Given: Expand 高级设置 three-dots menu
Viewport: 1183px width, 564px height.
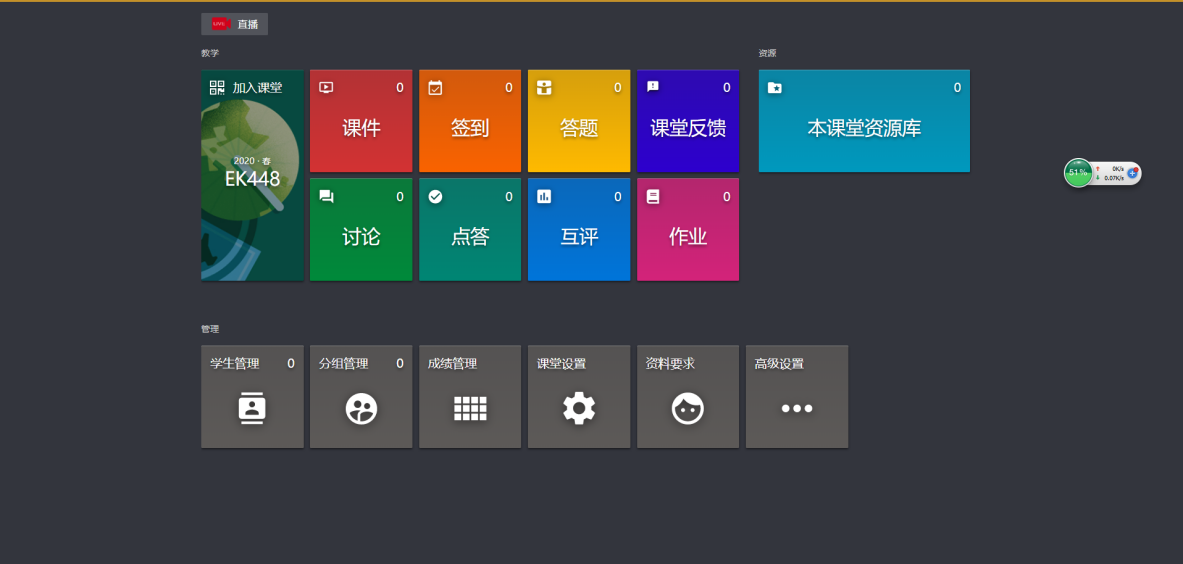Looking at the screenshot, I should (797, 408).
